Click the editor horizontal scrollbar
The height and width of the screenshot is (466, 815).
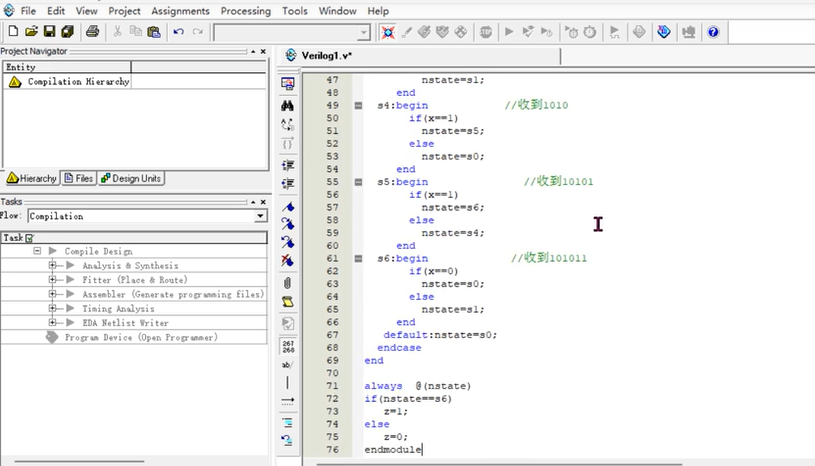[x=499, y=464]
